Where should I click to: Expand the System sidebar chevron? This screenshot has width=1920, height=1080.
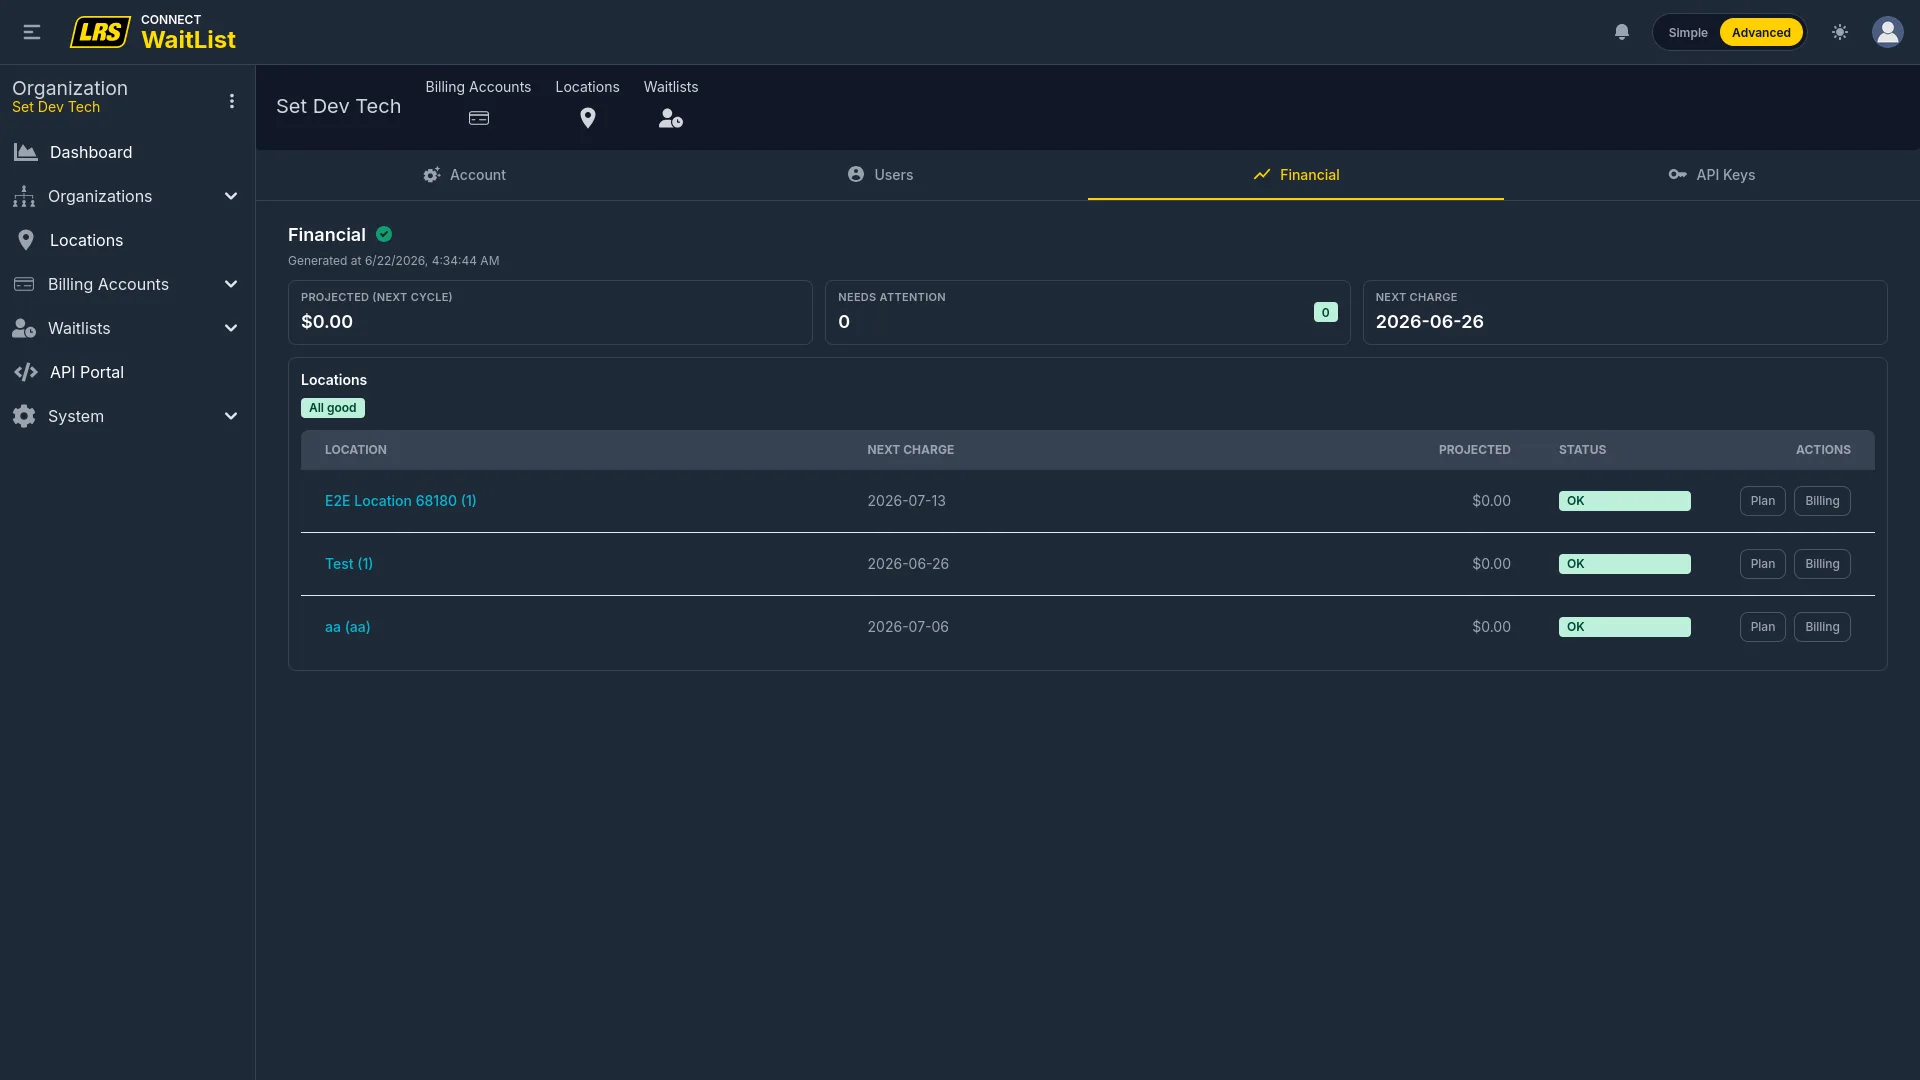coord(231,416)
